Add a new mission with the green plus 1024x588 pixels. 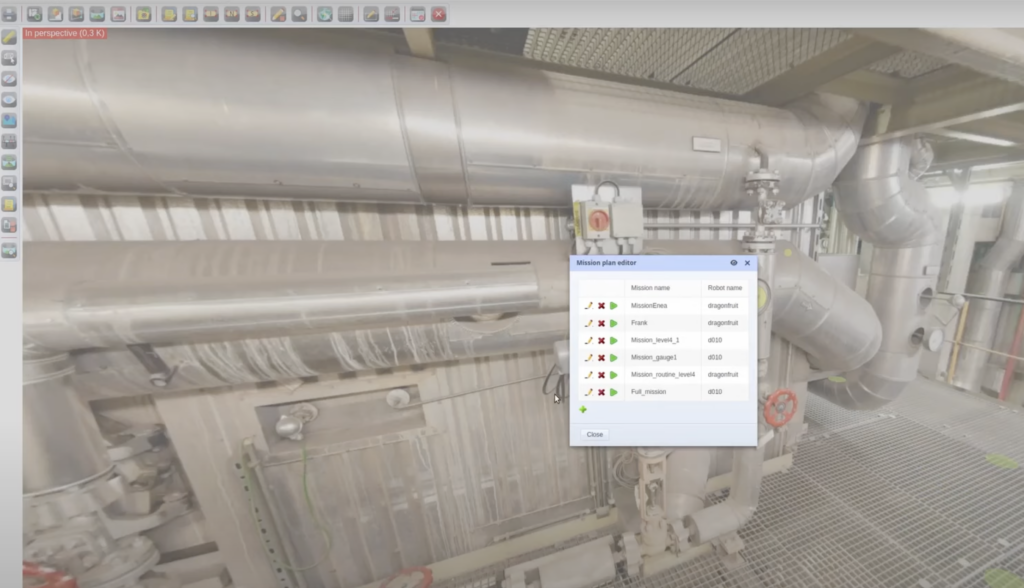coord(583,409)
